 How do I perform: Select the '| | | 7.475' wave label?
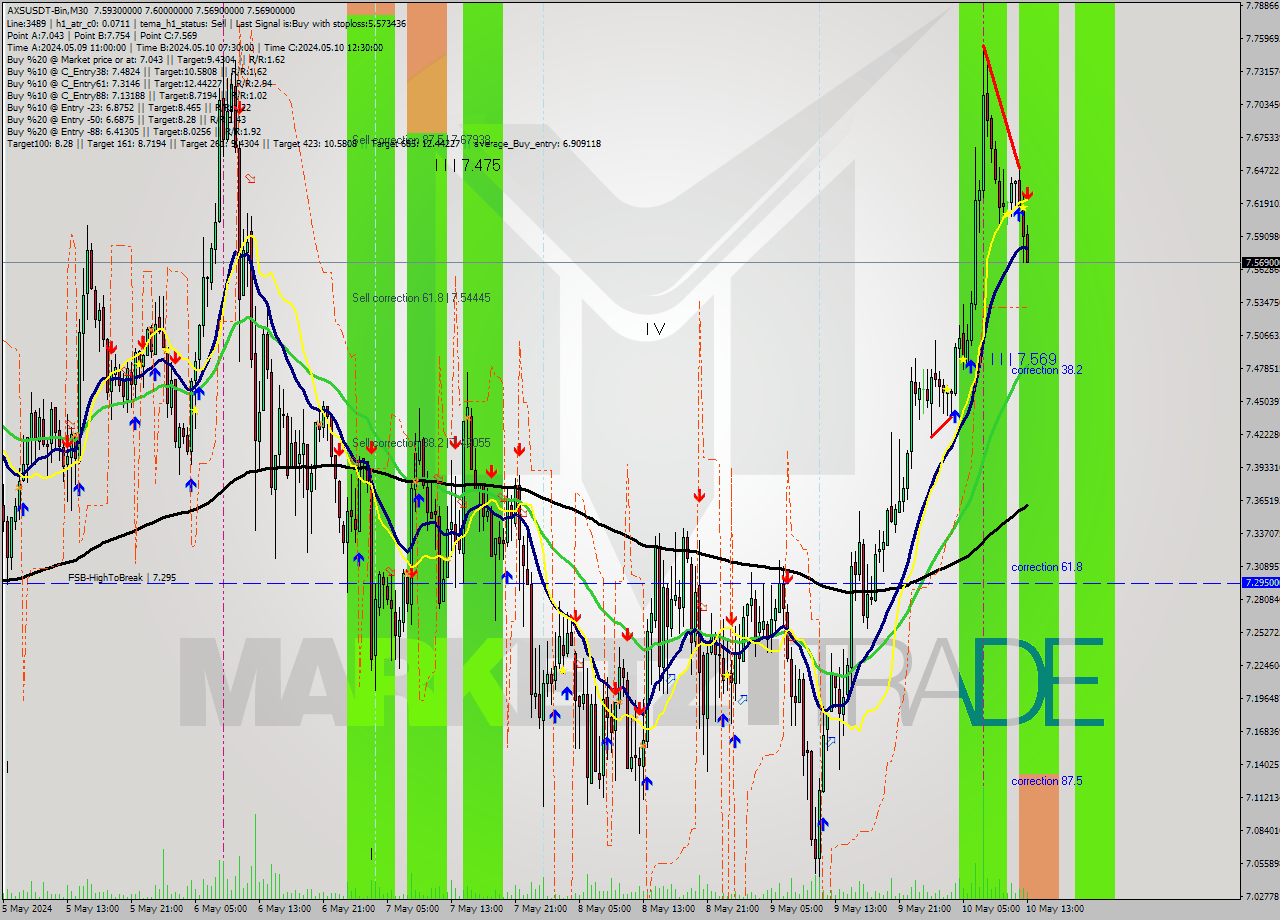(467, 165)
